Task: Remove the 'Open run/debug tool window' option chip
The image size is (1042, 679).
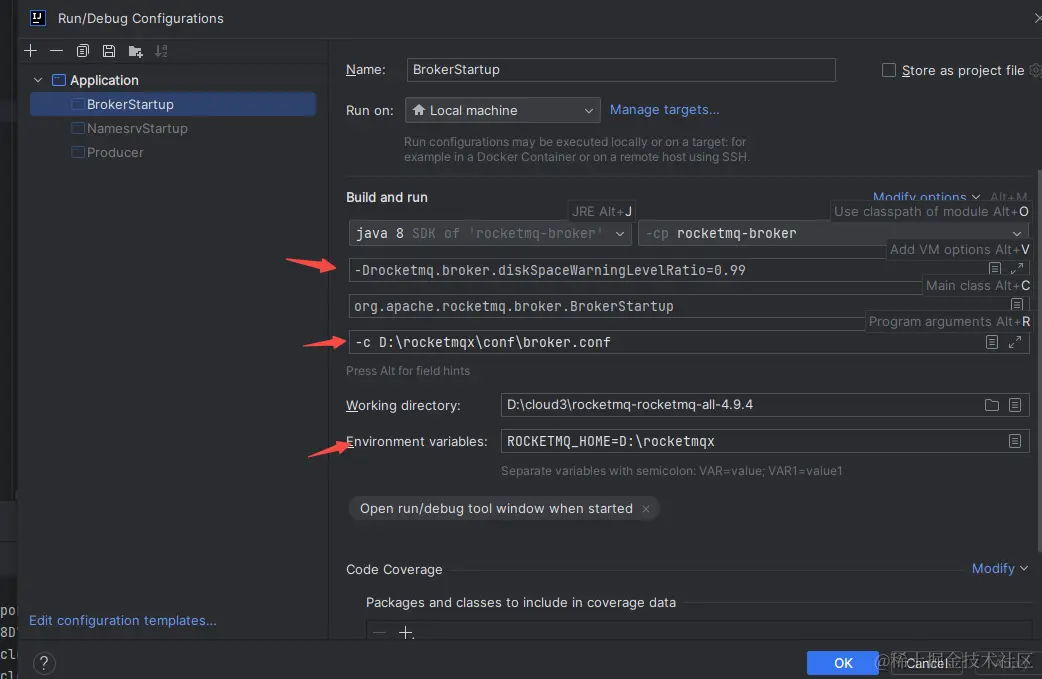Action: [646, 509]
